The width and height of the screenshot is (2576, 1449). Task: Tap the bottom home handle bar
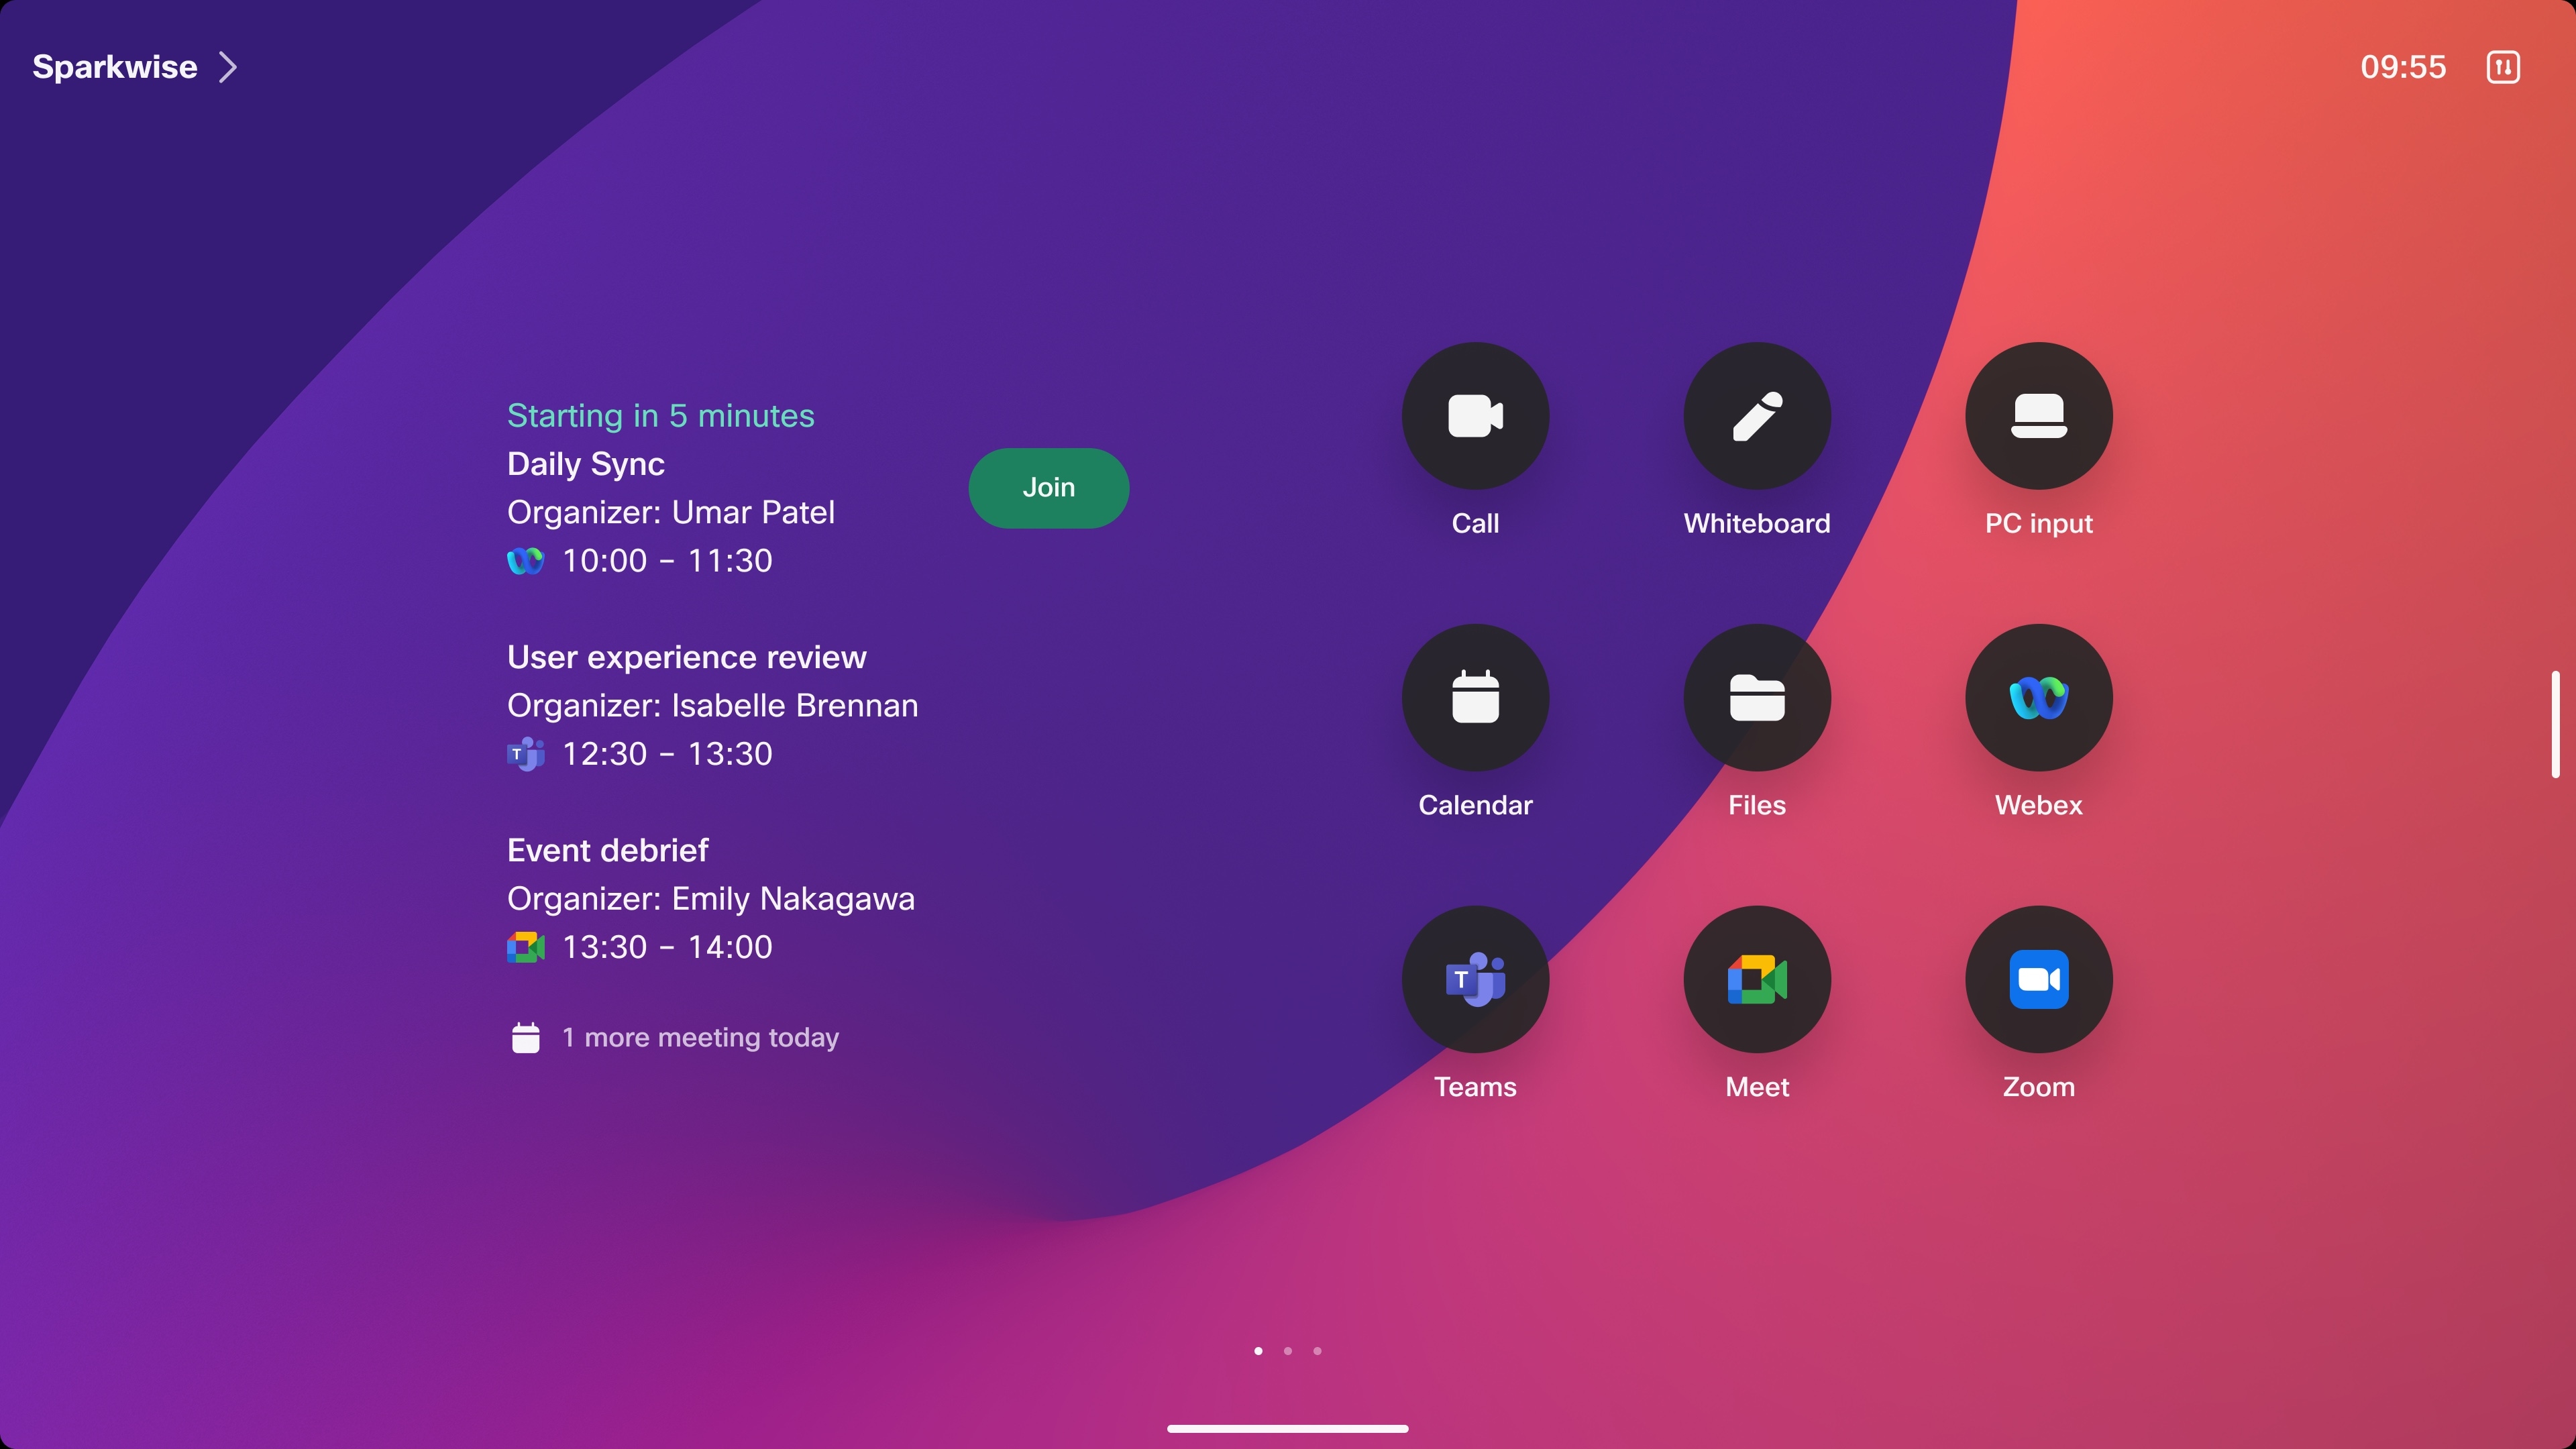[x=1288, y=1428]
